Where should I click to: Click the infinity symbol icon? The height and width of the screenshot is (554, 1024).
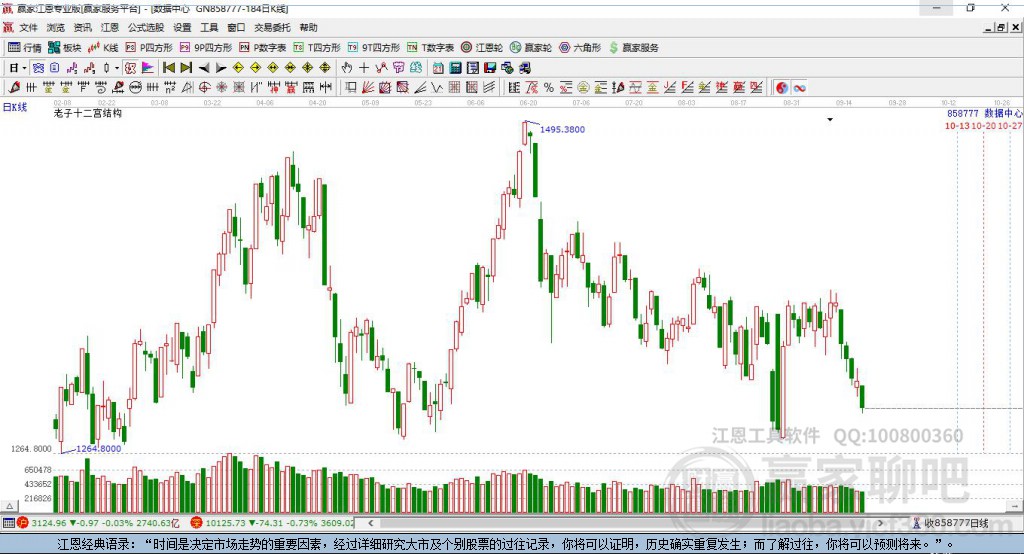(x=799, y=88)
